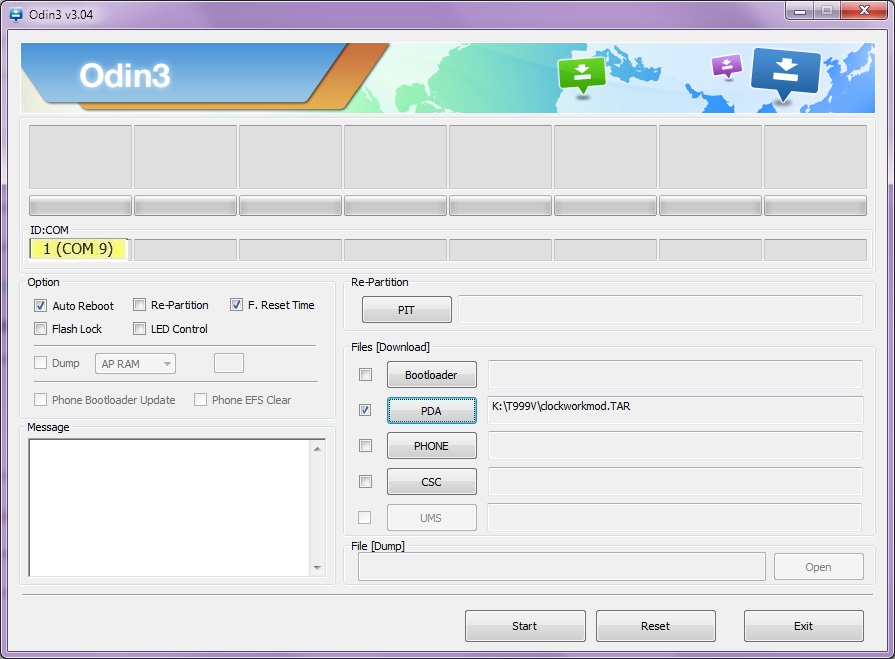The height and width of the screenshot is (659, 895).
Task: Enable the Re-Partition checkbox
Action: pyautogui.click(x=140, y=305)
